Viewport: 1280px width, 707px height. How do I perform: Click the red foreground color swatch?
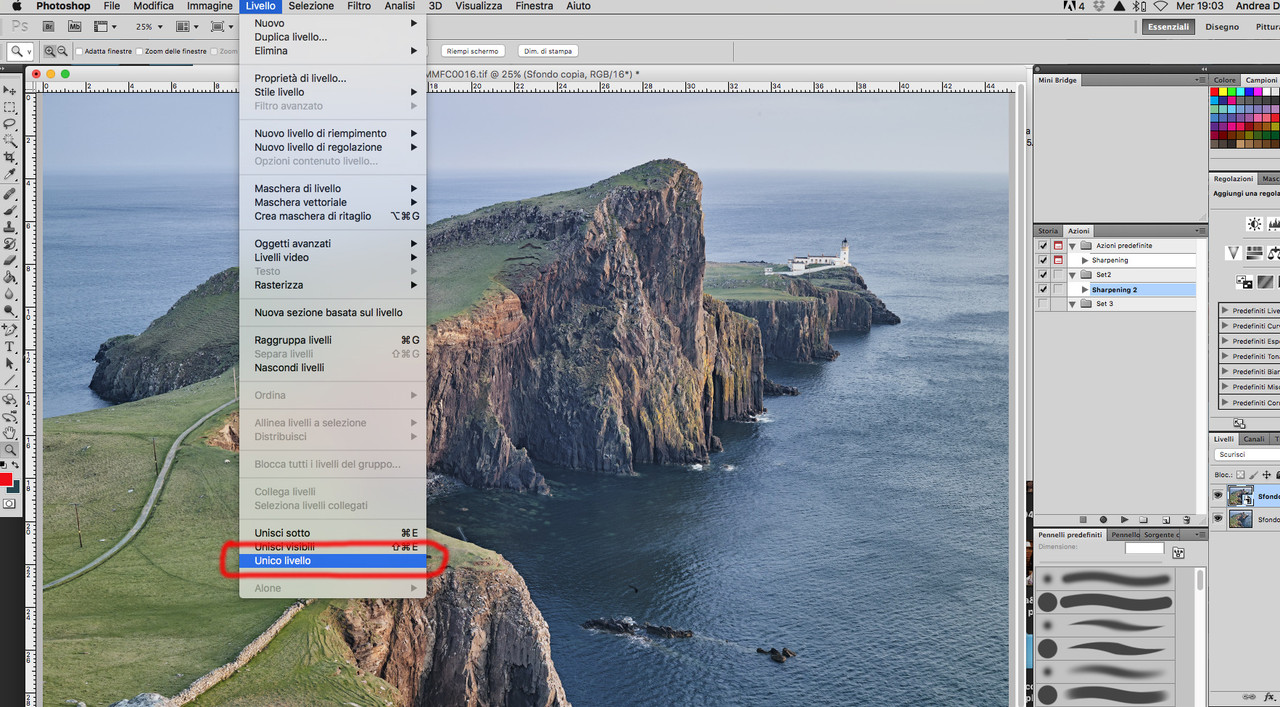(5, 480)
